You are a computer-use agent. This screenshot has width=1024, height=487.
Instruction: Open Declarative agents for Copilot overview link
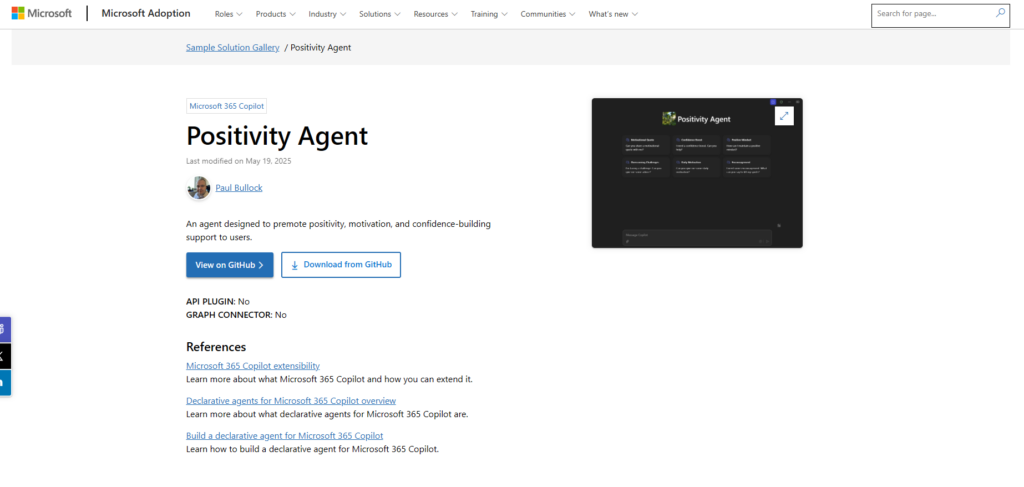coord(291,401)
